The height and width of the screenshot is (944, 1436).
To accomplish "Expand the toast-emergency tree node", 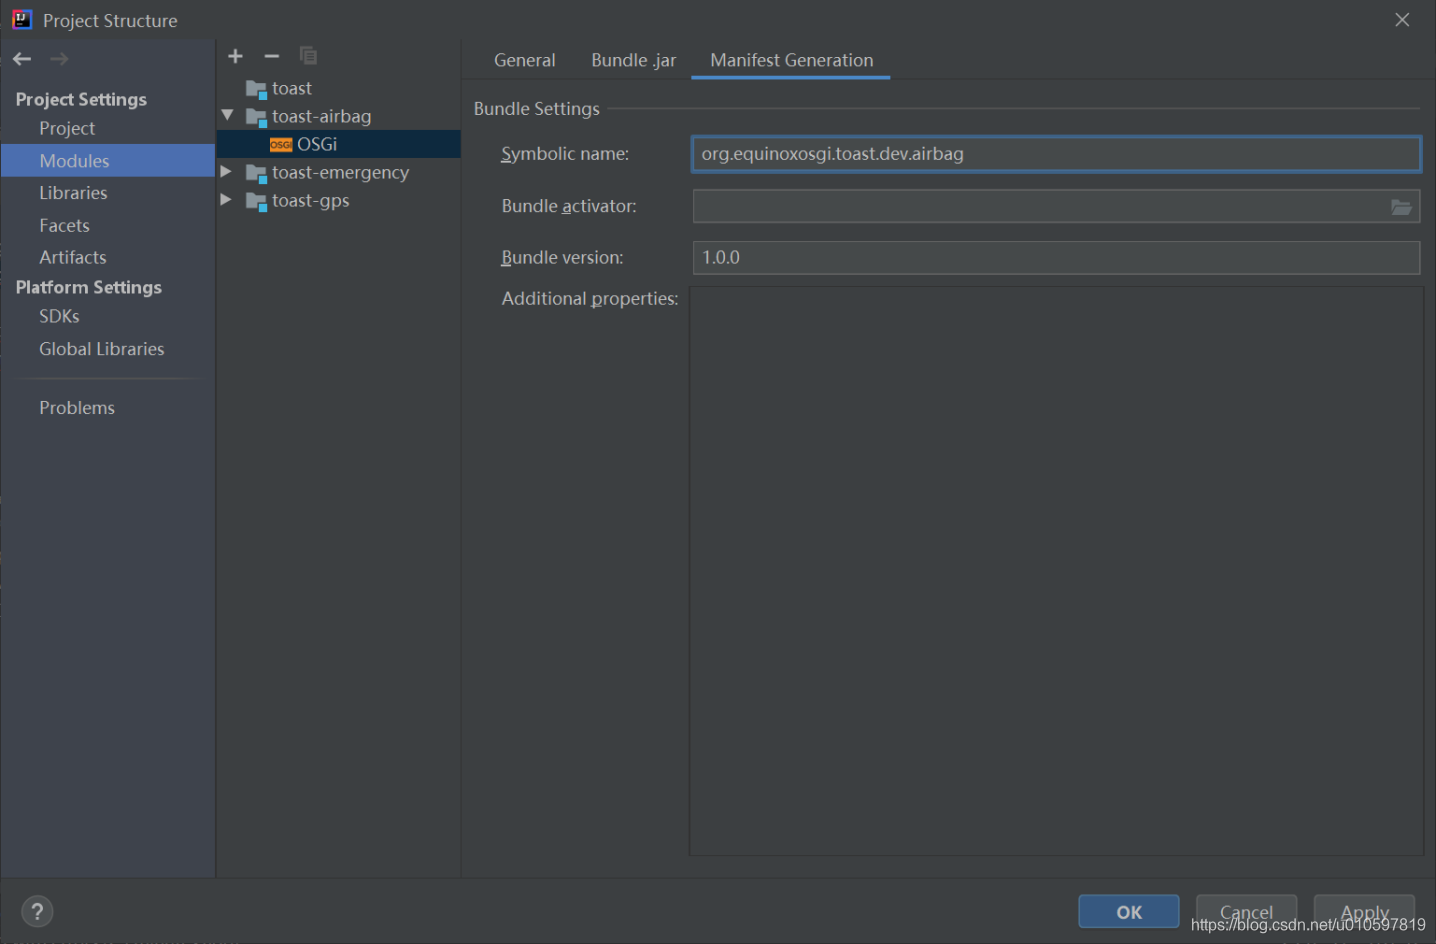I will coord(226,172).
